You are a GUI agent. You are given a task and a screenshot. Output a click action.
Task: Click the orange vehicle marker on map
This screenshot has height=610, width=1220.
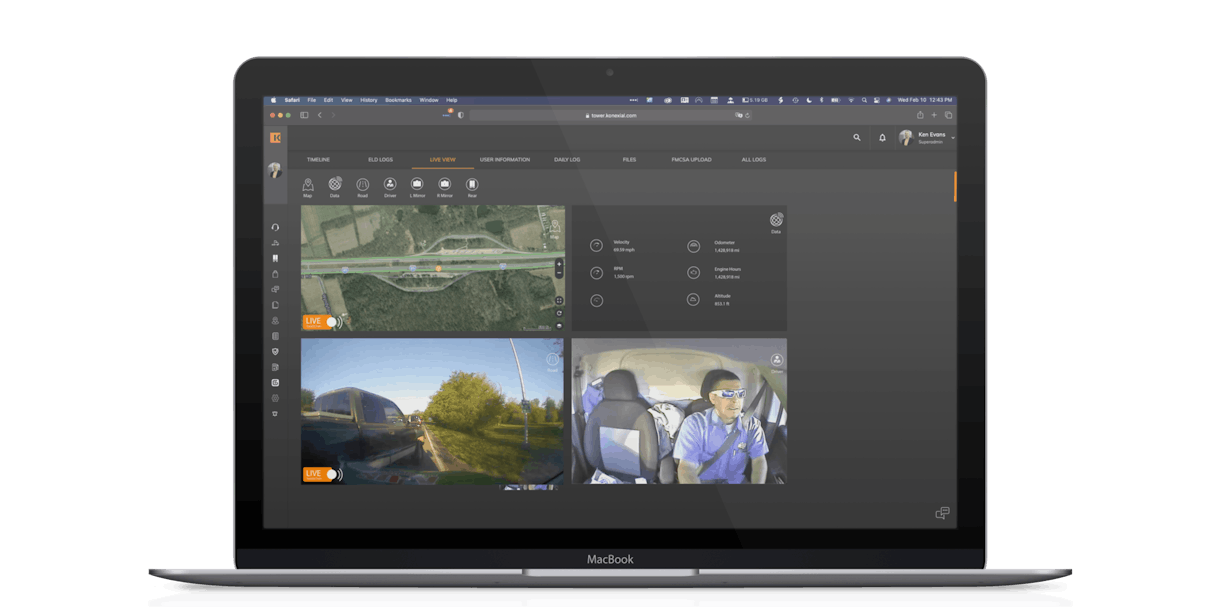(x=438, y=269)
